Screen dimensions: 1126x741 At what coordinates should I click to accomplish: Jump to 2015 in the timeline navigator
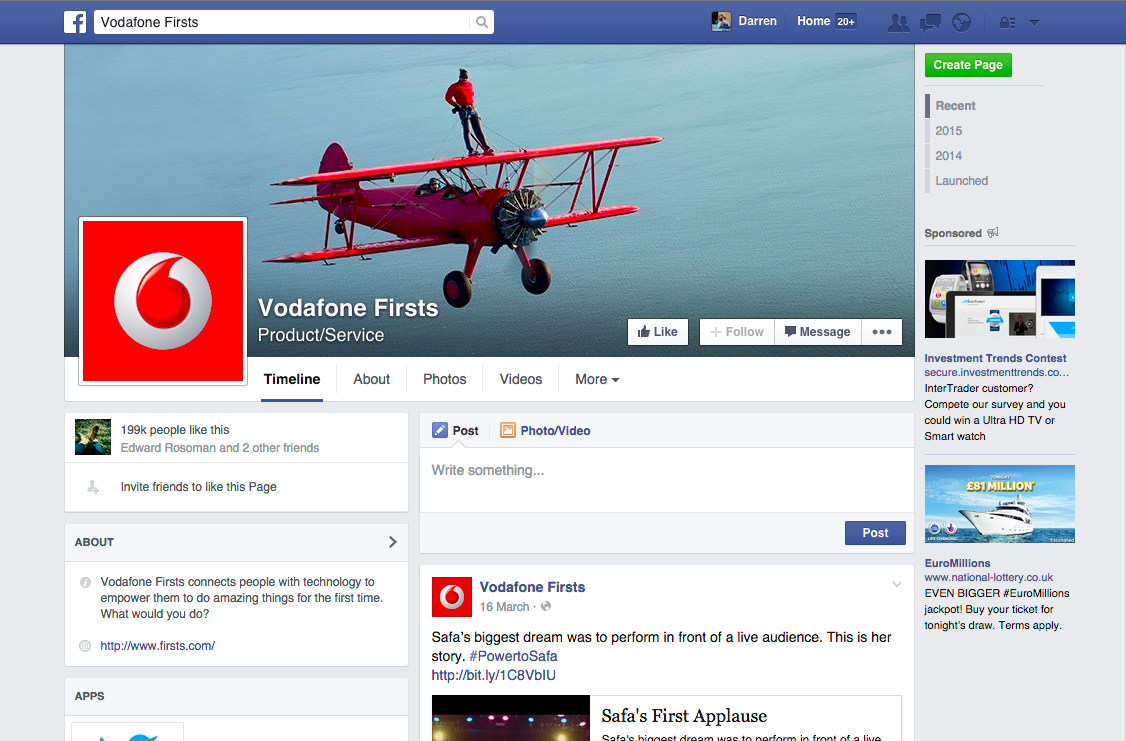(x=948, y=131)
